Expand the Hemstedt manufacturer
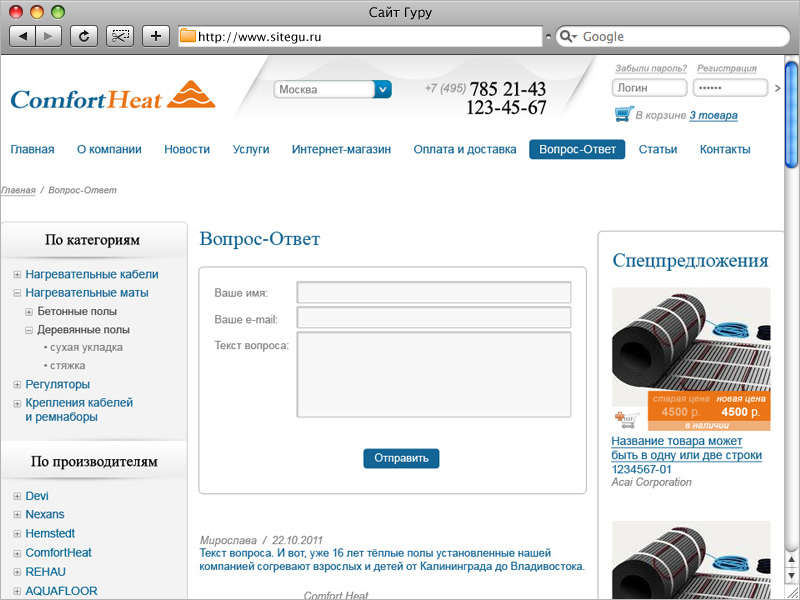Image resolution: width=800 pixels, height=600 pixels. tap(17, 534)
